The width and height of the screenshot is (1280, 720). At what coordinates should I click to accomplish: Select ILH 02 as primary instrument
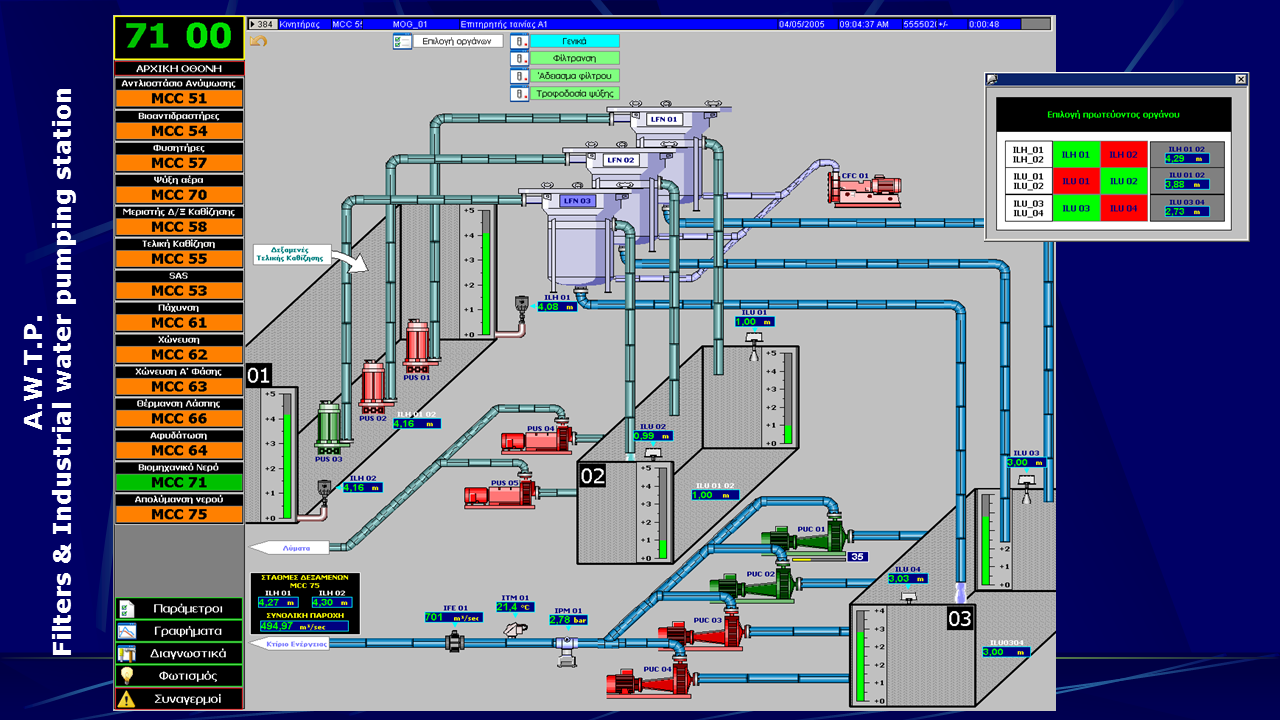tap(1123, 154)
